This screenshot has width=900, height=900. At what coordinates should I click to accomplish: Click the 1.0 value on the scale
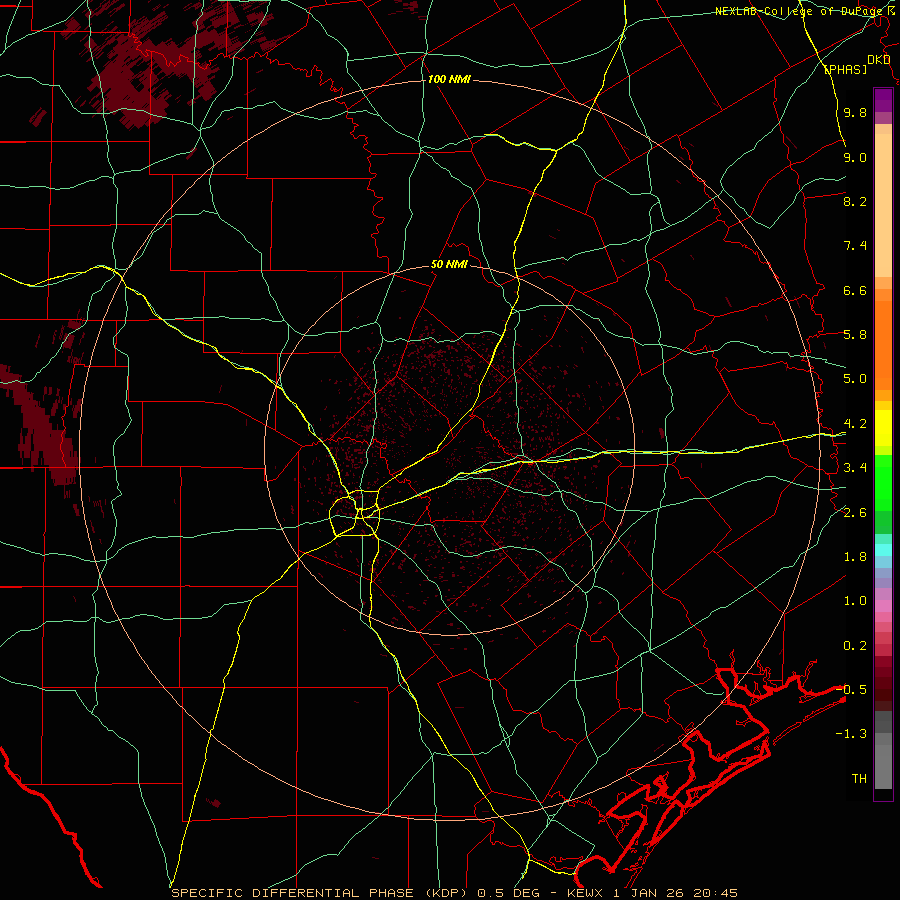pyautogui.click(x=855, y=602)
